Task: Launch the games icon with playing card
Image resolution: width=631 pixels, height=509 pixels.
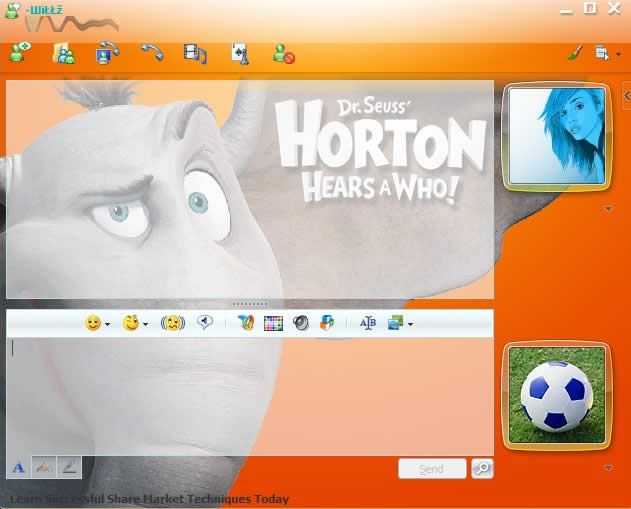Action: (240, 54)
